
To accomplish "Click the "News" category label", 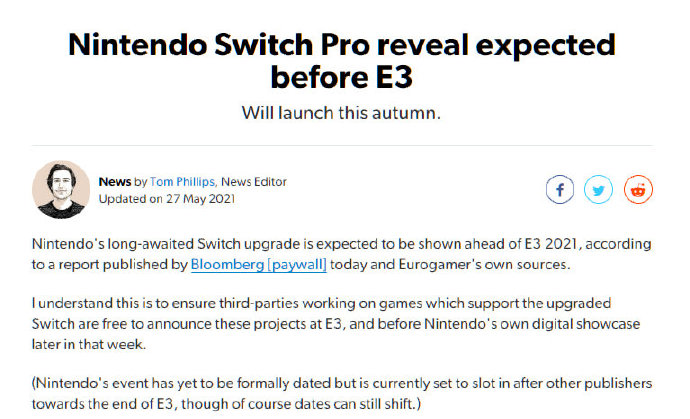I will [115, 182].
